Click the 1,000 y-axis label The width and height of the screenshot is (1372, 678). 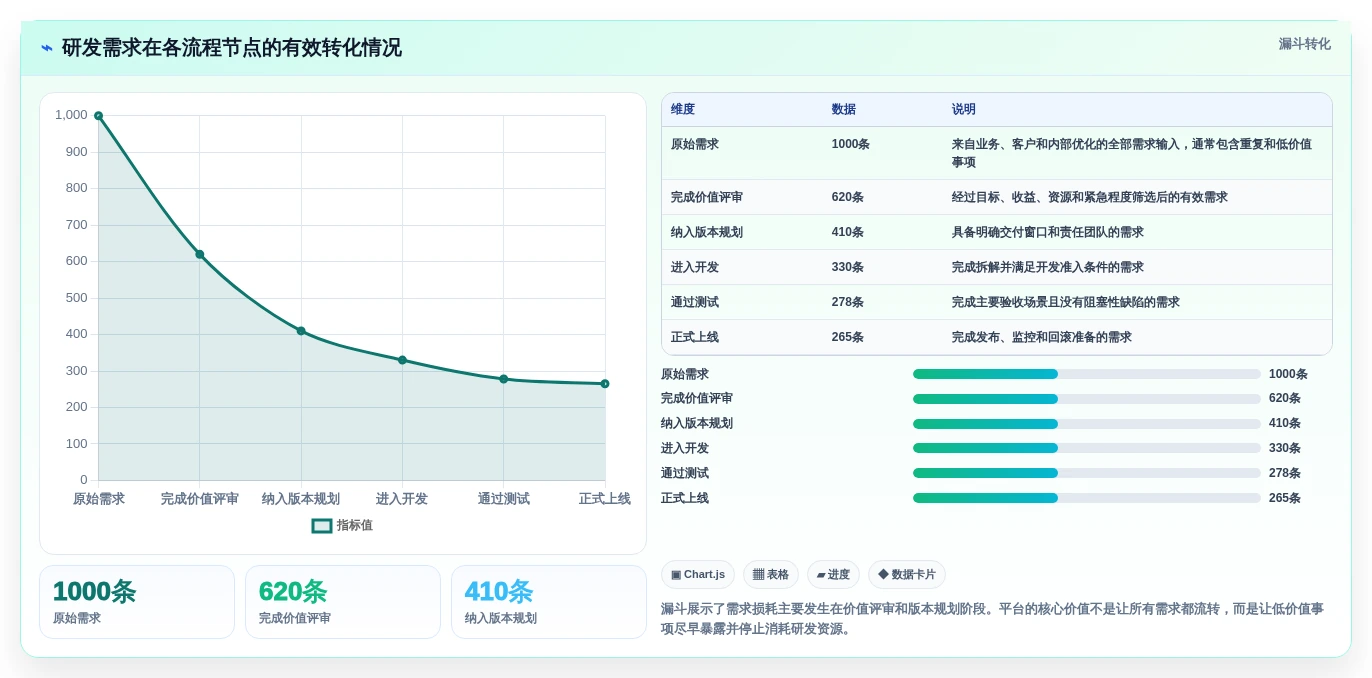coord(71,115)
